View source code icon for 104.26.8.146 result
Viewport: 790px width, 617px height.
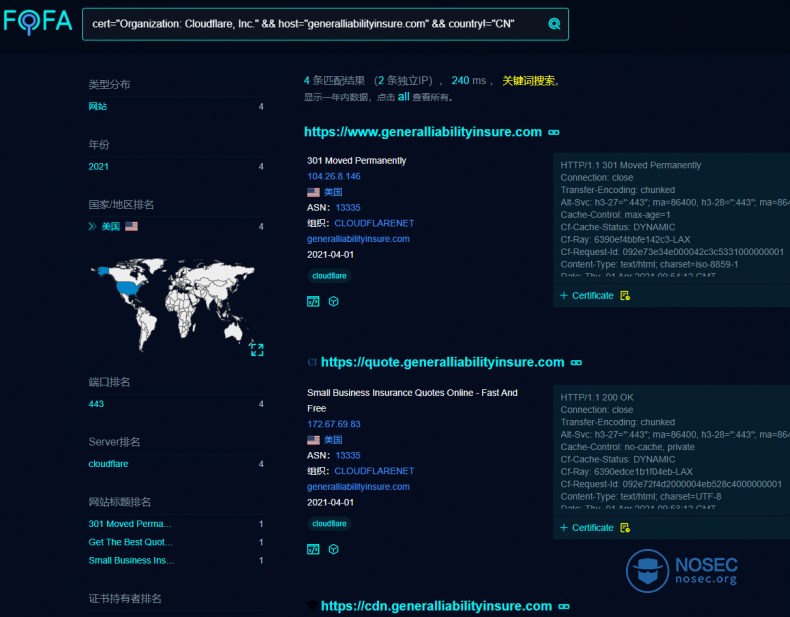click(313, 302)
